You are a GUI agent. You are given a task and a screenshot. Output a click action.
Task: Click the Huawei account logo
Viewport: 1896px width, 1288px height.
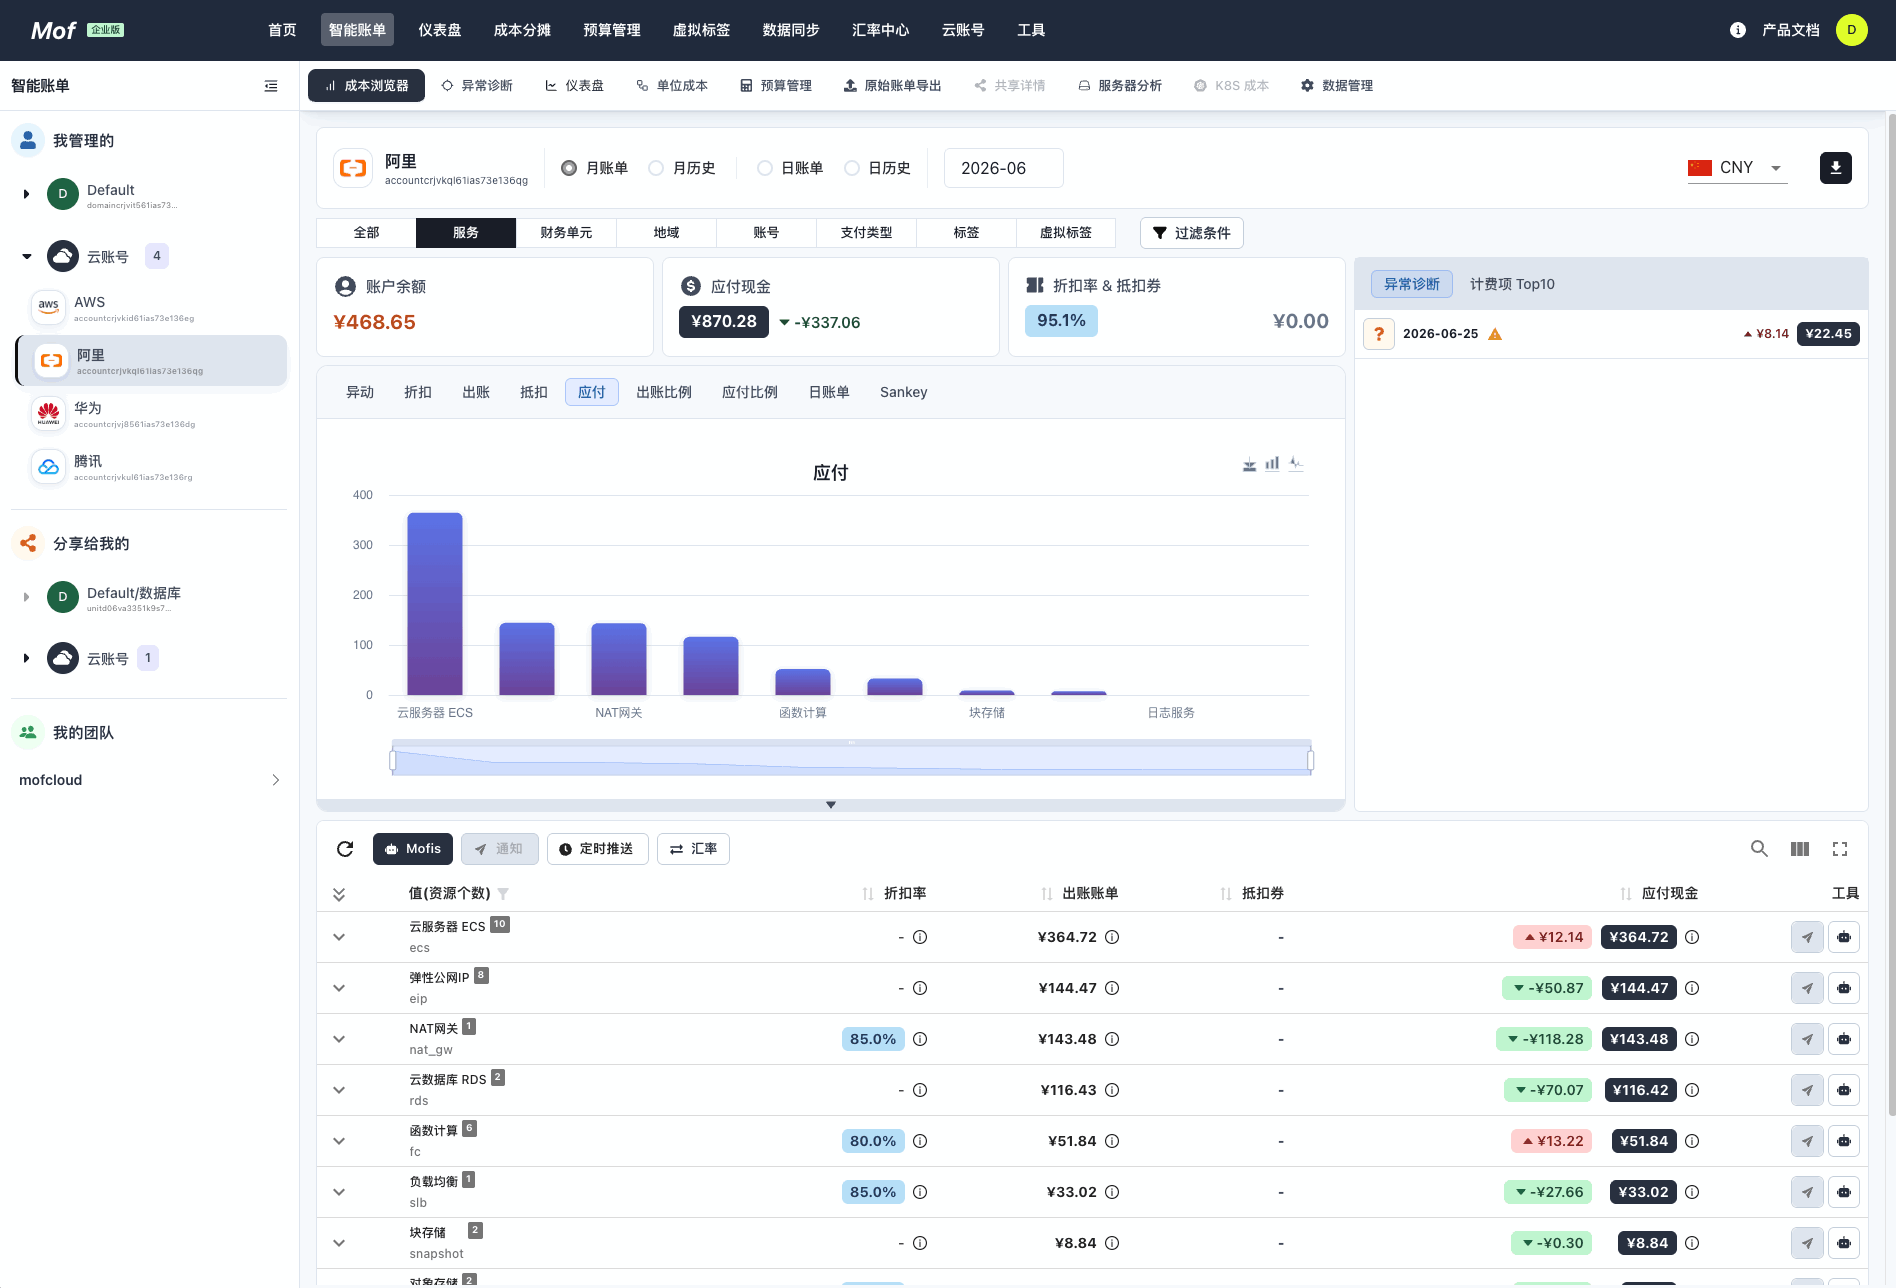[48, 412]
